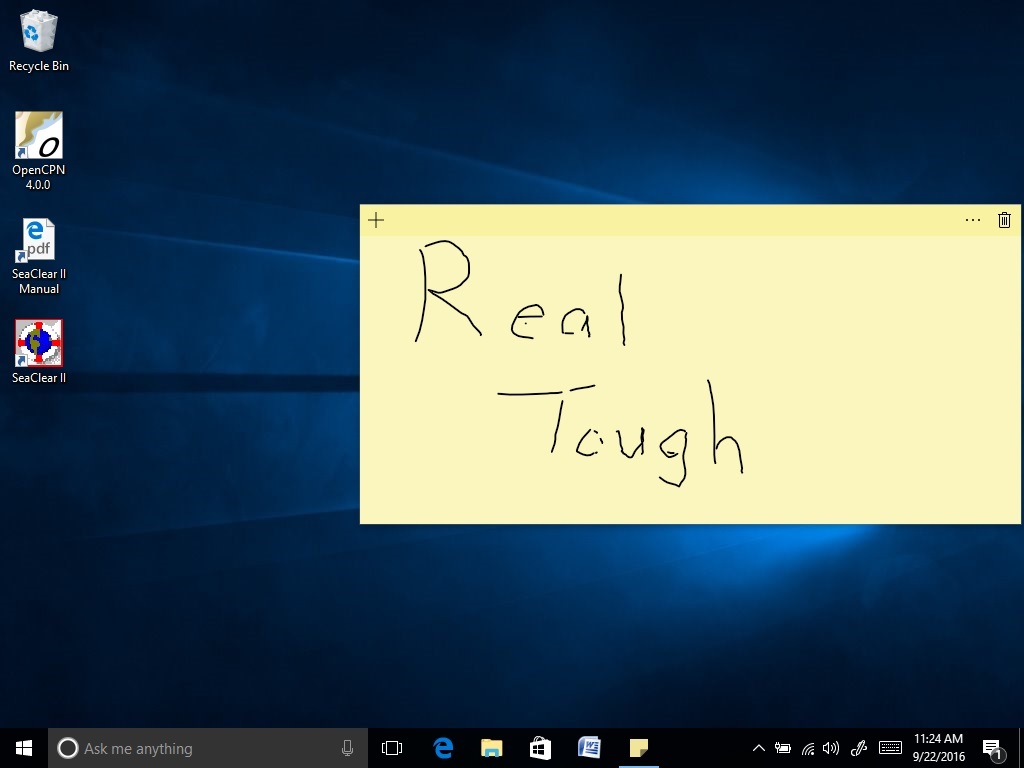Open the Action Center notifications
Screen dimensions: 1024x768
click(993, 748)
